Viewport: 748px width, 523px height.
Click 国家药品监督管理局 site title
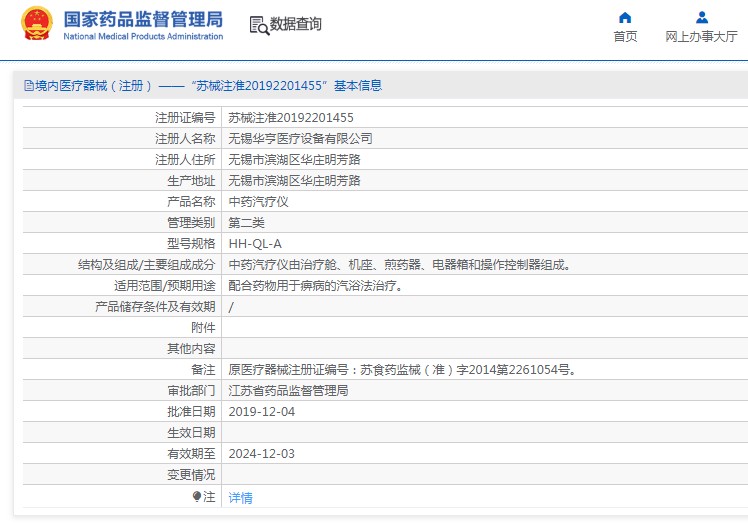[x=143, y=20]
